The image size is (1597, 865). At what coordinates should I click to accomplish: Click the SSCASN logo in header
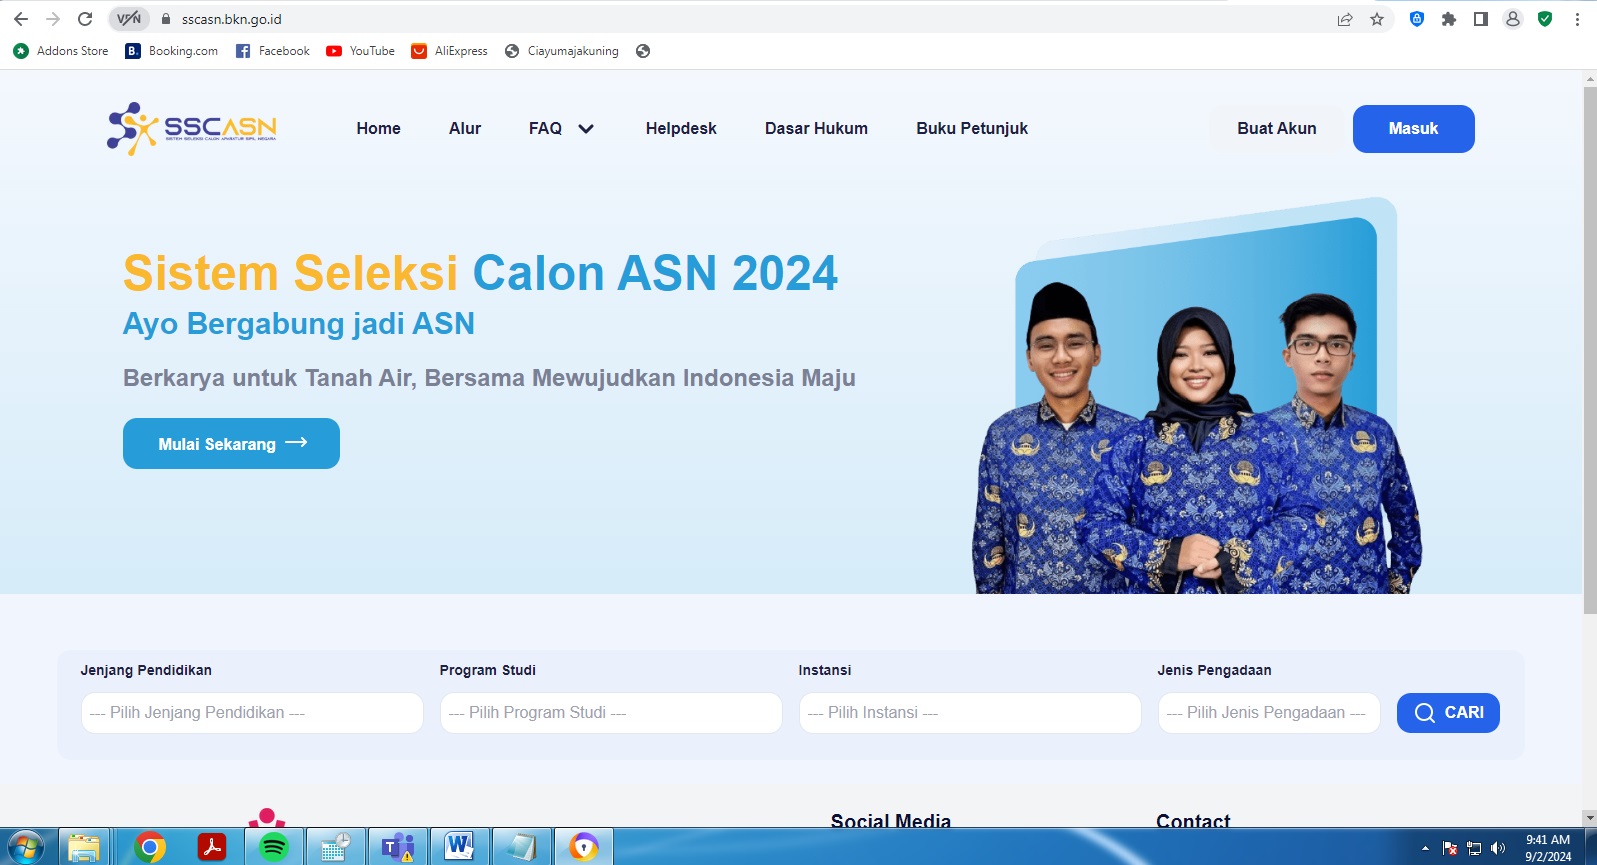coord(192,128)
